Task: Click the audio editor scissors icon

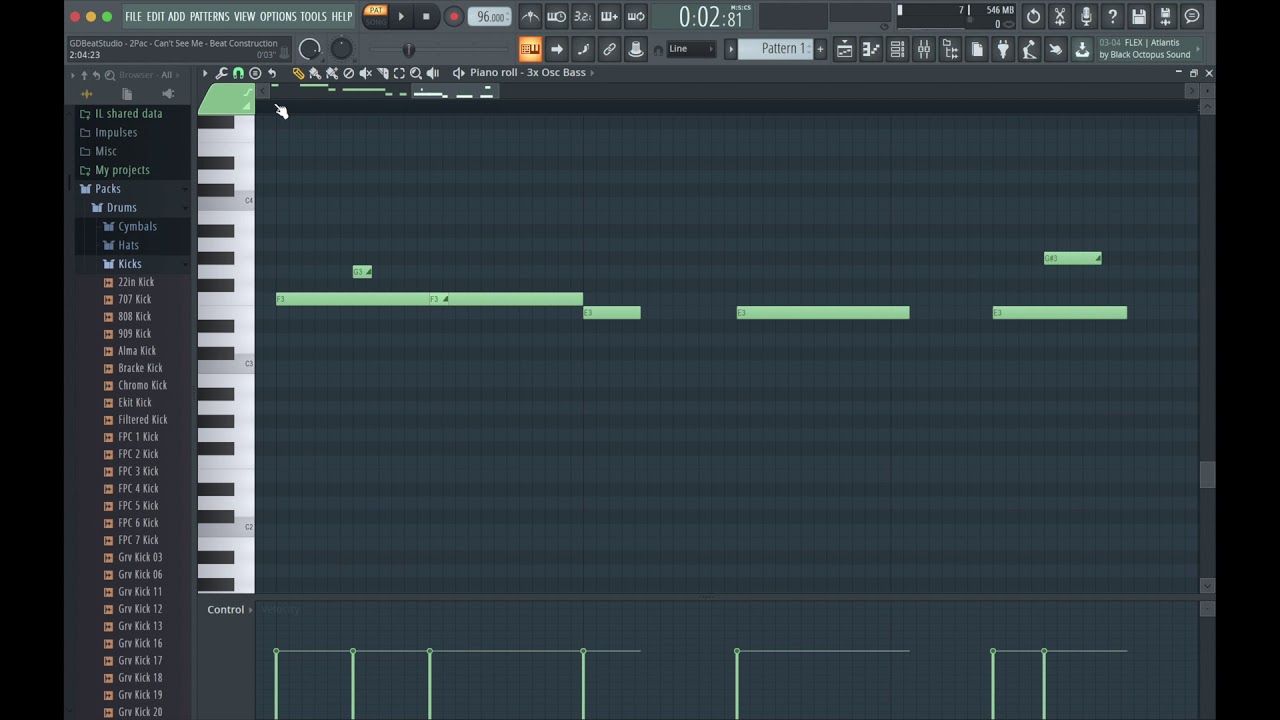Action: [1060, 16]
